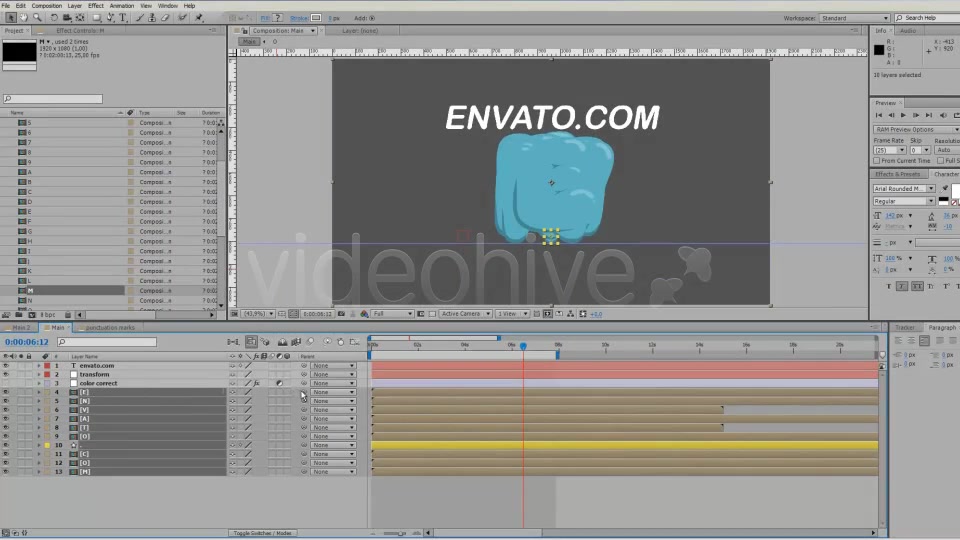Click the First Frame button in Preview panel

tap(879, 115)
